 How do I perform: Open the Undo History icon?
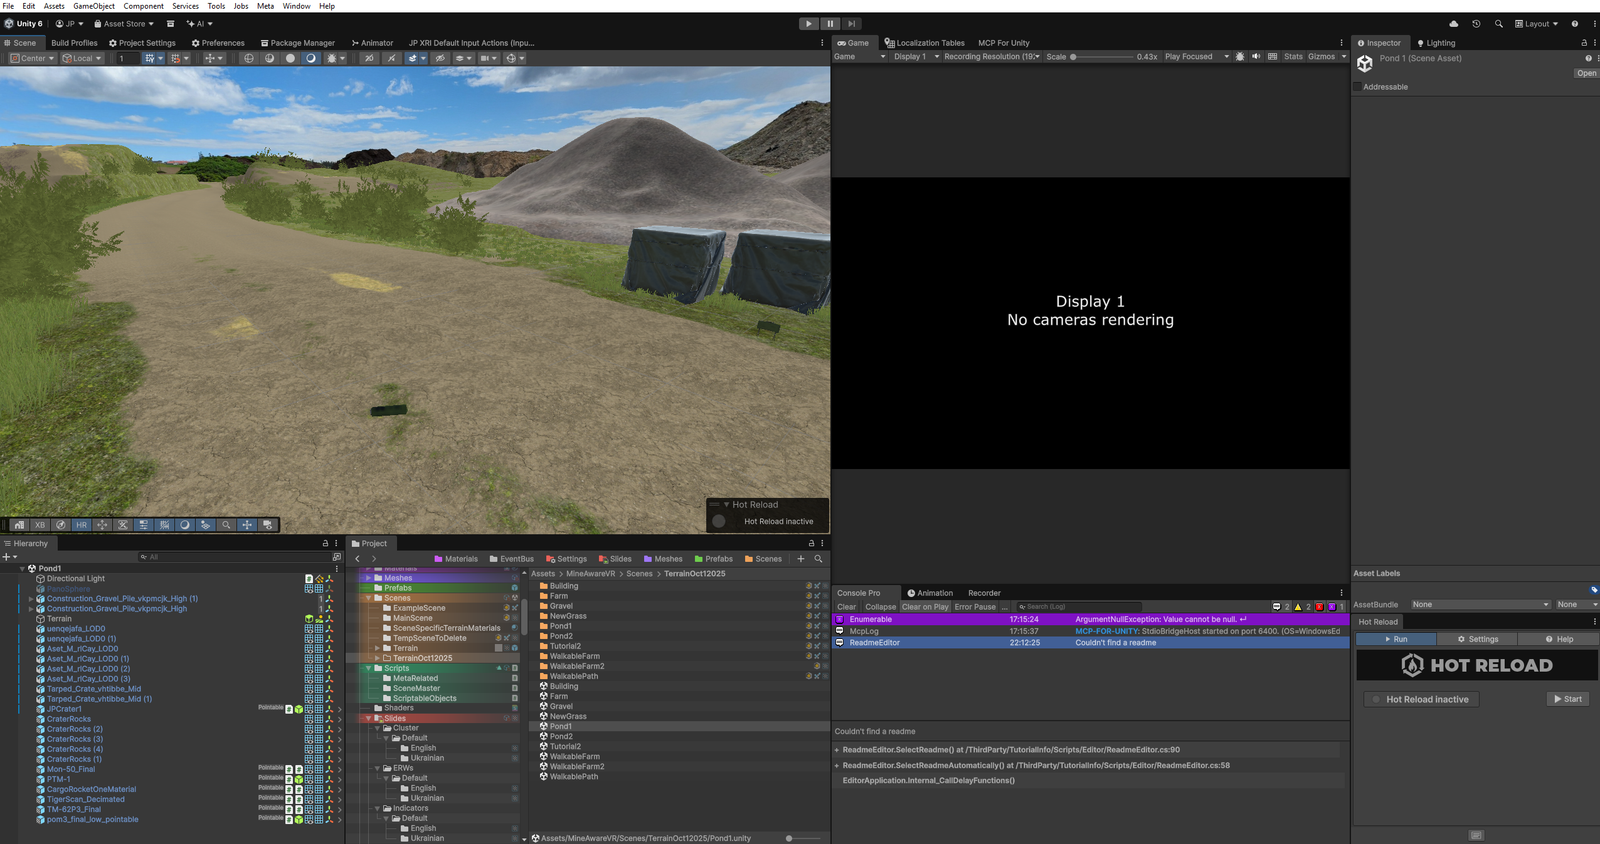click(x=1476, y=24)
